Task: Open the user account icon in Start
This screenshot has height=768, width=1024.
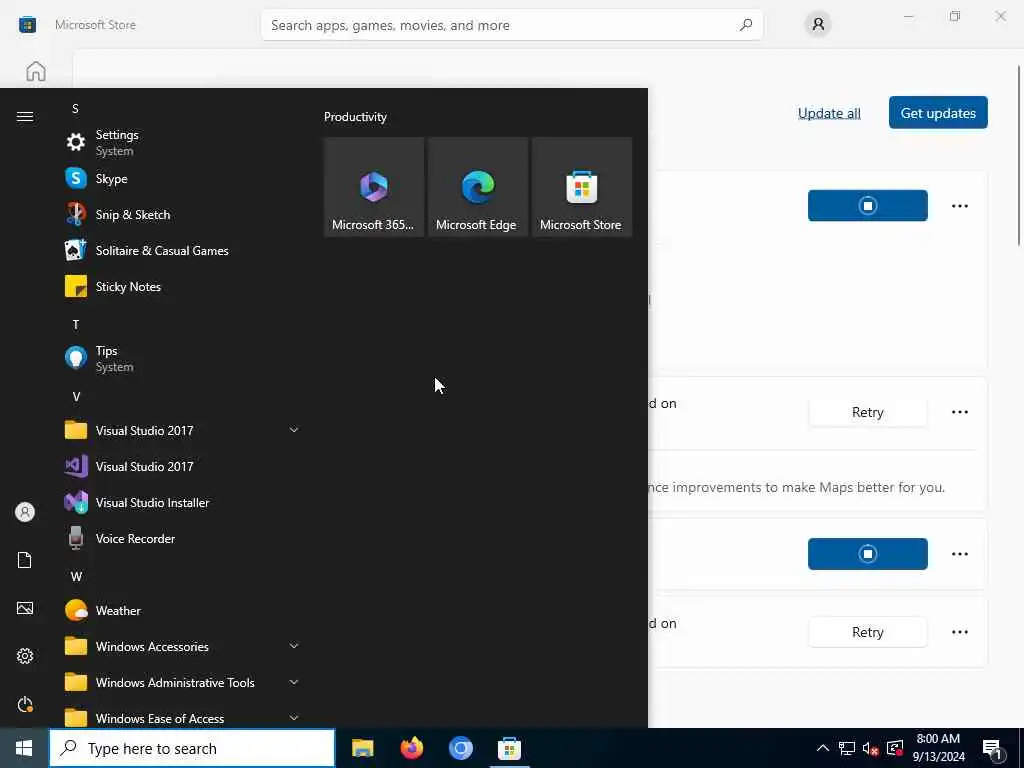Action: (25, 512)
